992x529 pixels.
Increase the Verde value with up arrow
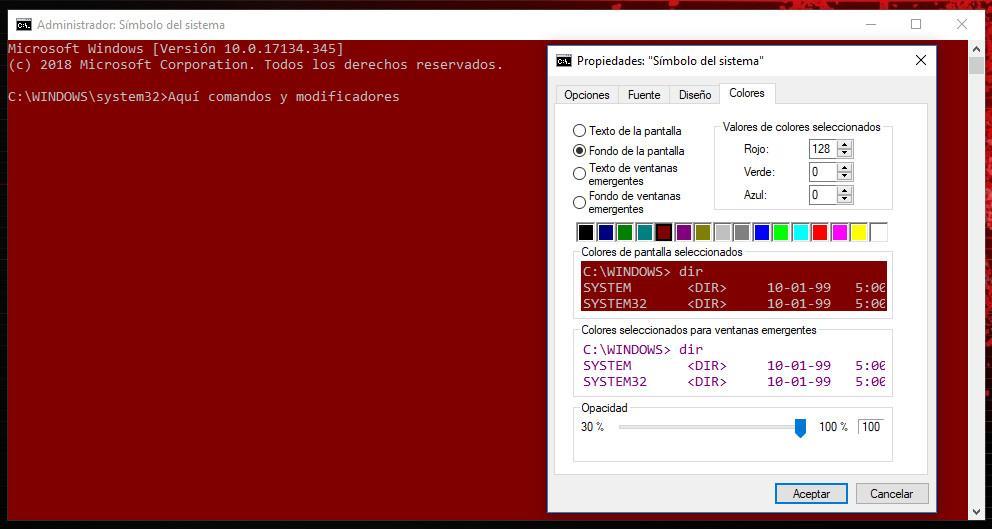point(845,168)
